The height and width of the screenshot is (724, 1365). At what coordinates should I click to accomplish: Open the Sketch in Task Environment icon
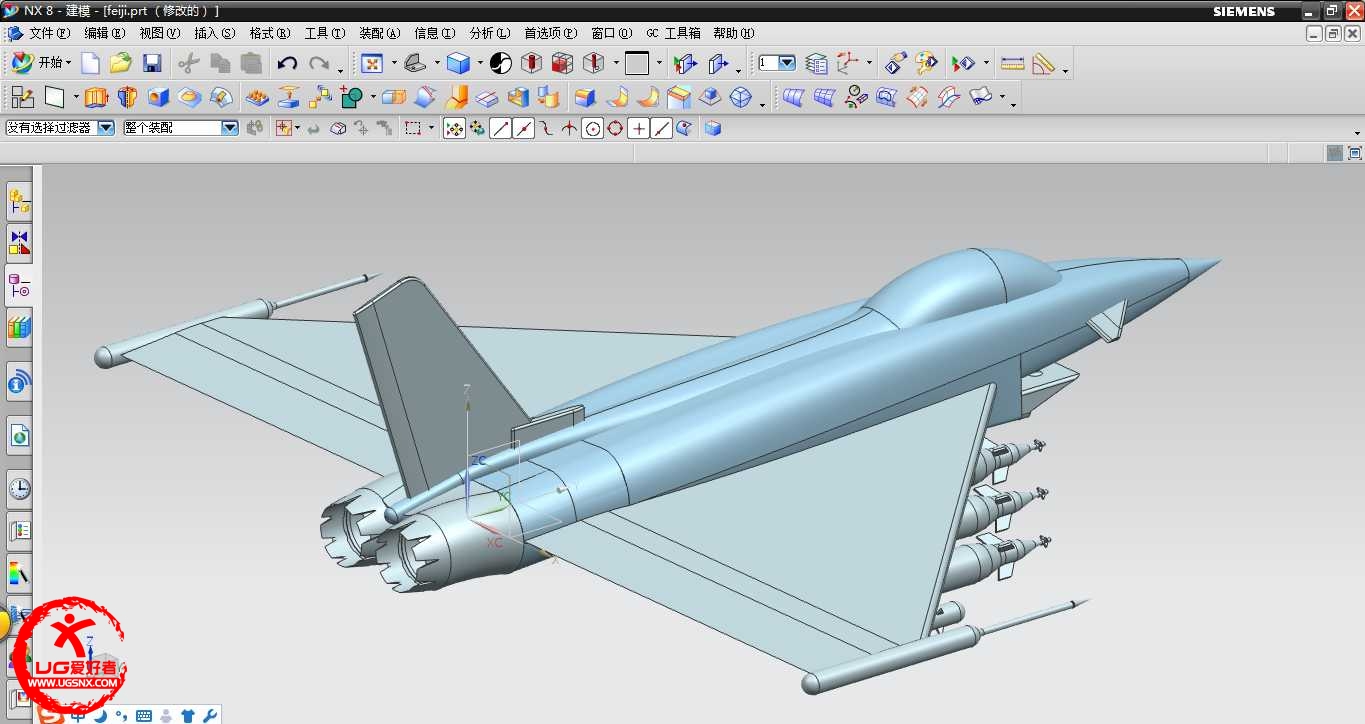(x=22, y=98)
